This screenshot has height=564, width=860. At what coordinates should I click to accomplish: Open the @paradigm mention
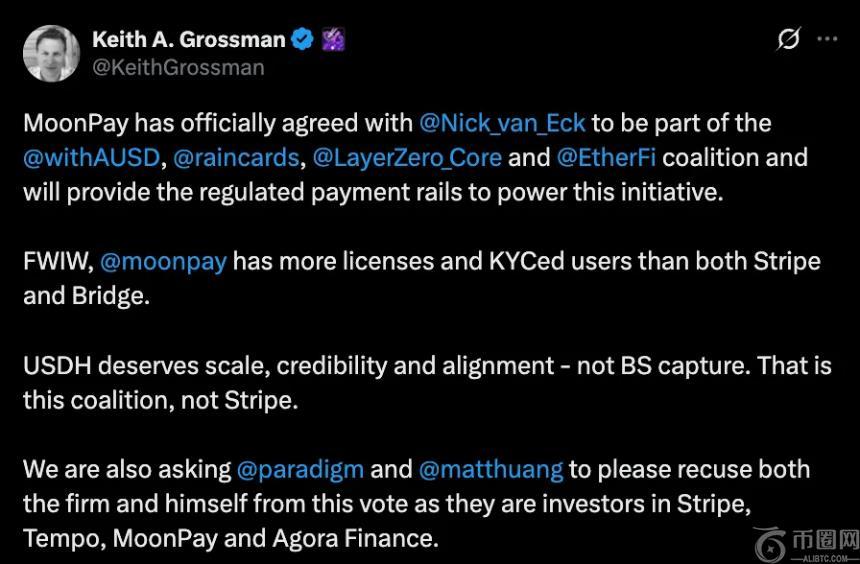point(301,469)
